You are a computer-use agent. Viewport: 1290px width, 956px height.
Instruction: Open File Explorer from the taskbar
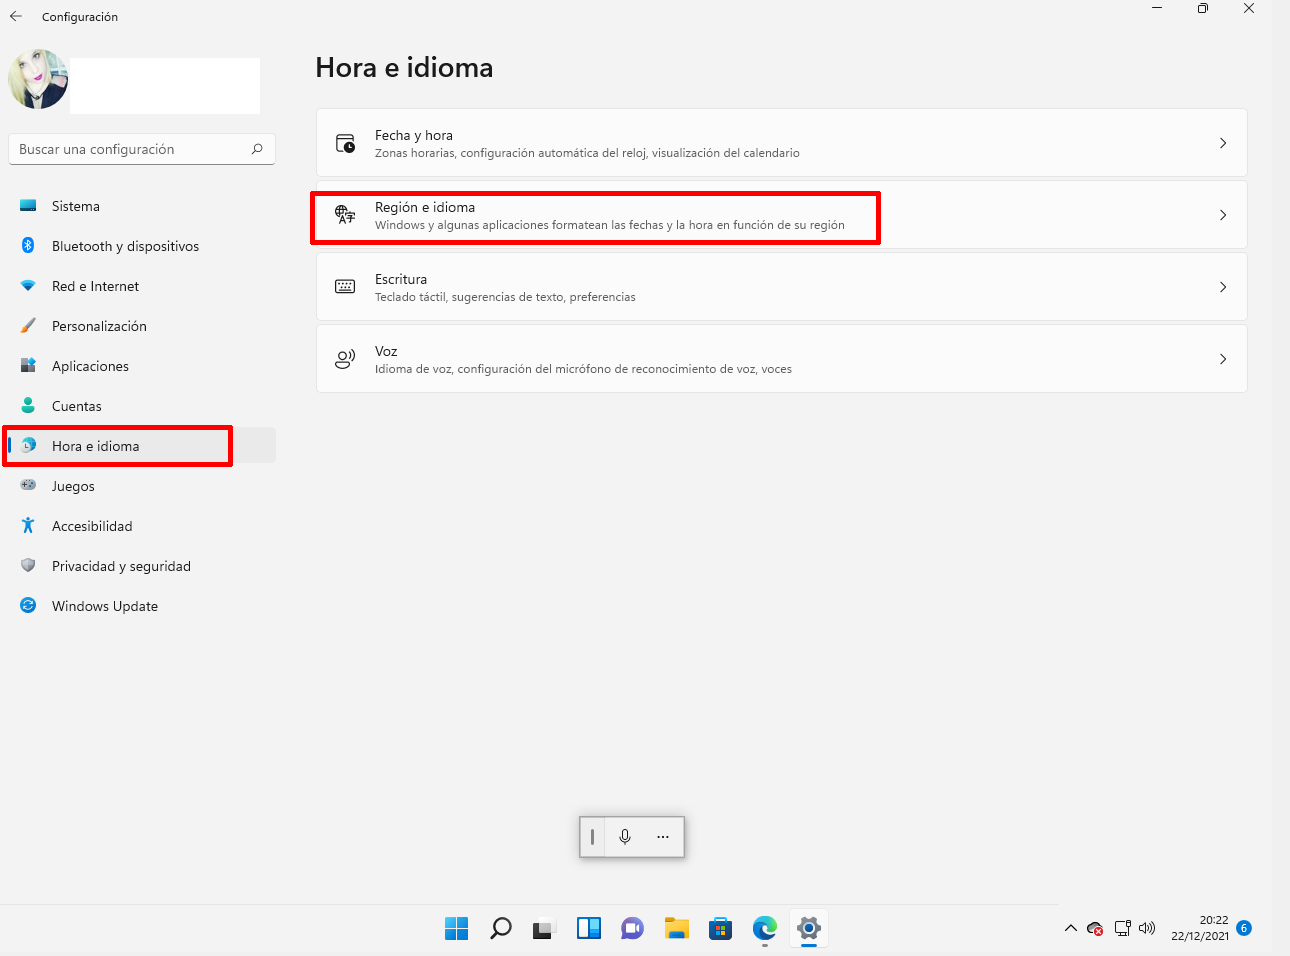[x=676, y=929]
